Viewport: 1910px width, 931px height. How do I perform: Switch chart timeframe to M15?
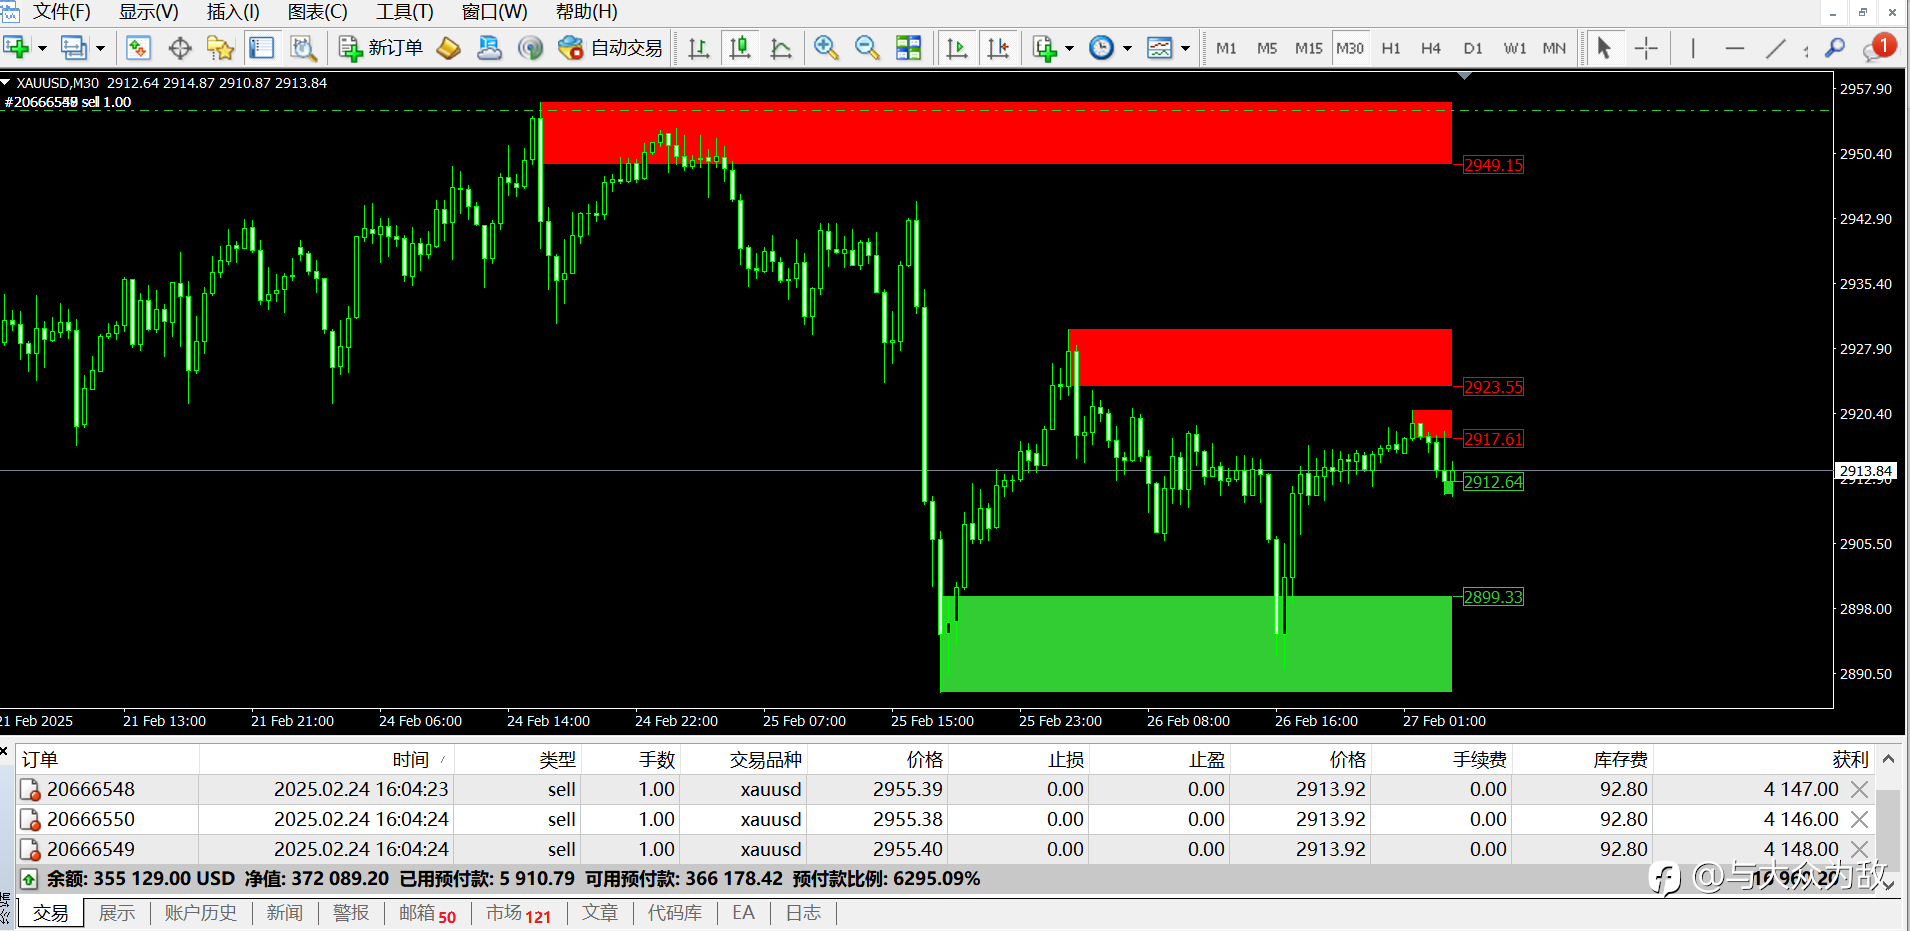coord(1308,48)
